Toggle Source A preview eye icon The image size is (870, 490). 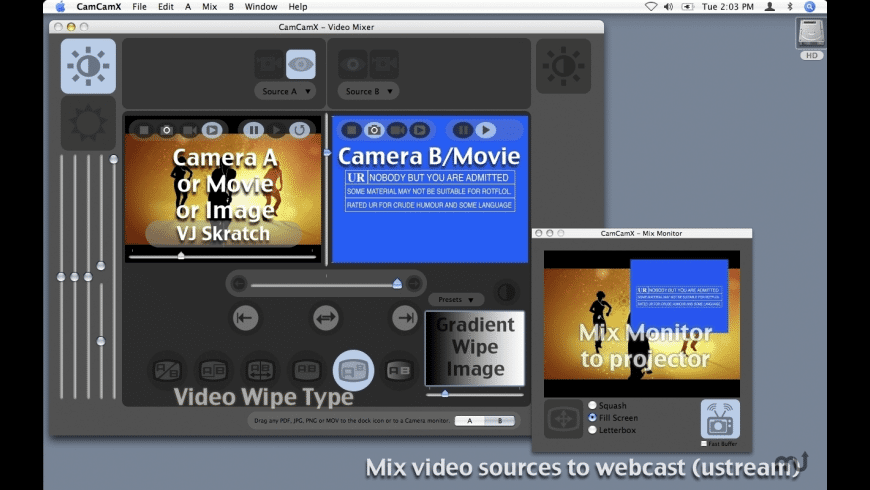[301, 64]
